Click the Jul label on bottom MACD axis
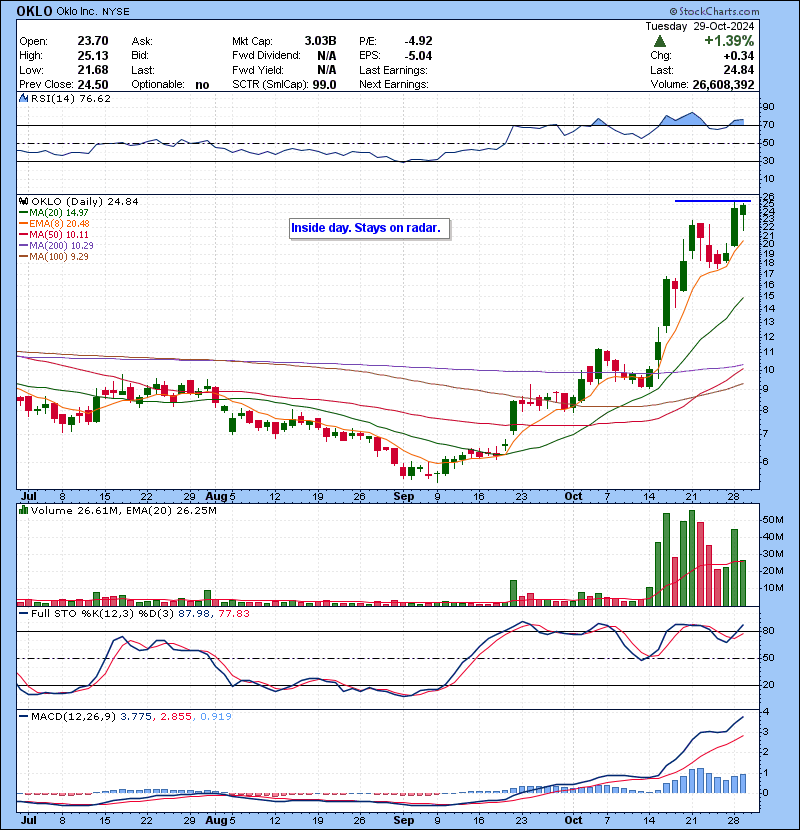The width and height of the screenshot is (800, 830). pyautogui.click(x=29, y=820)
